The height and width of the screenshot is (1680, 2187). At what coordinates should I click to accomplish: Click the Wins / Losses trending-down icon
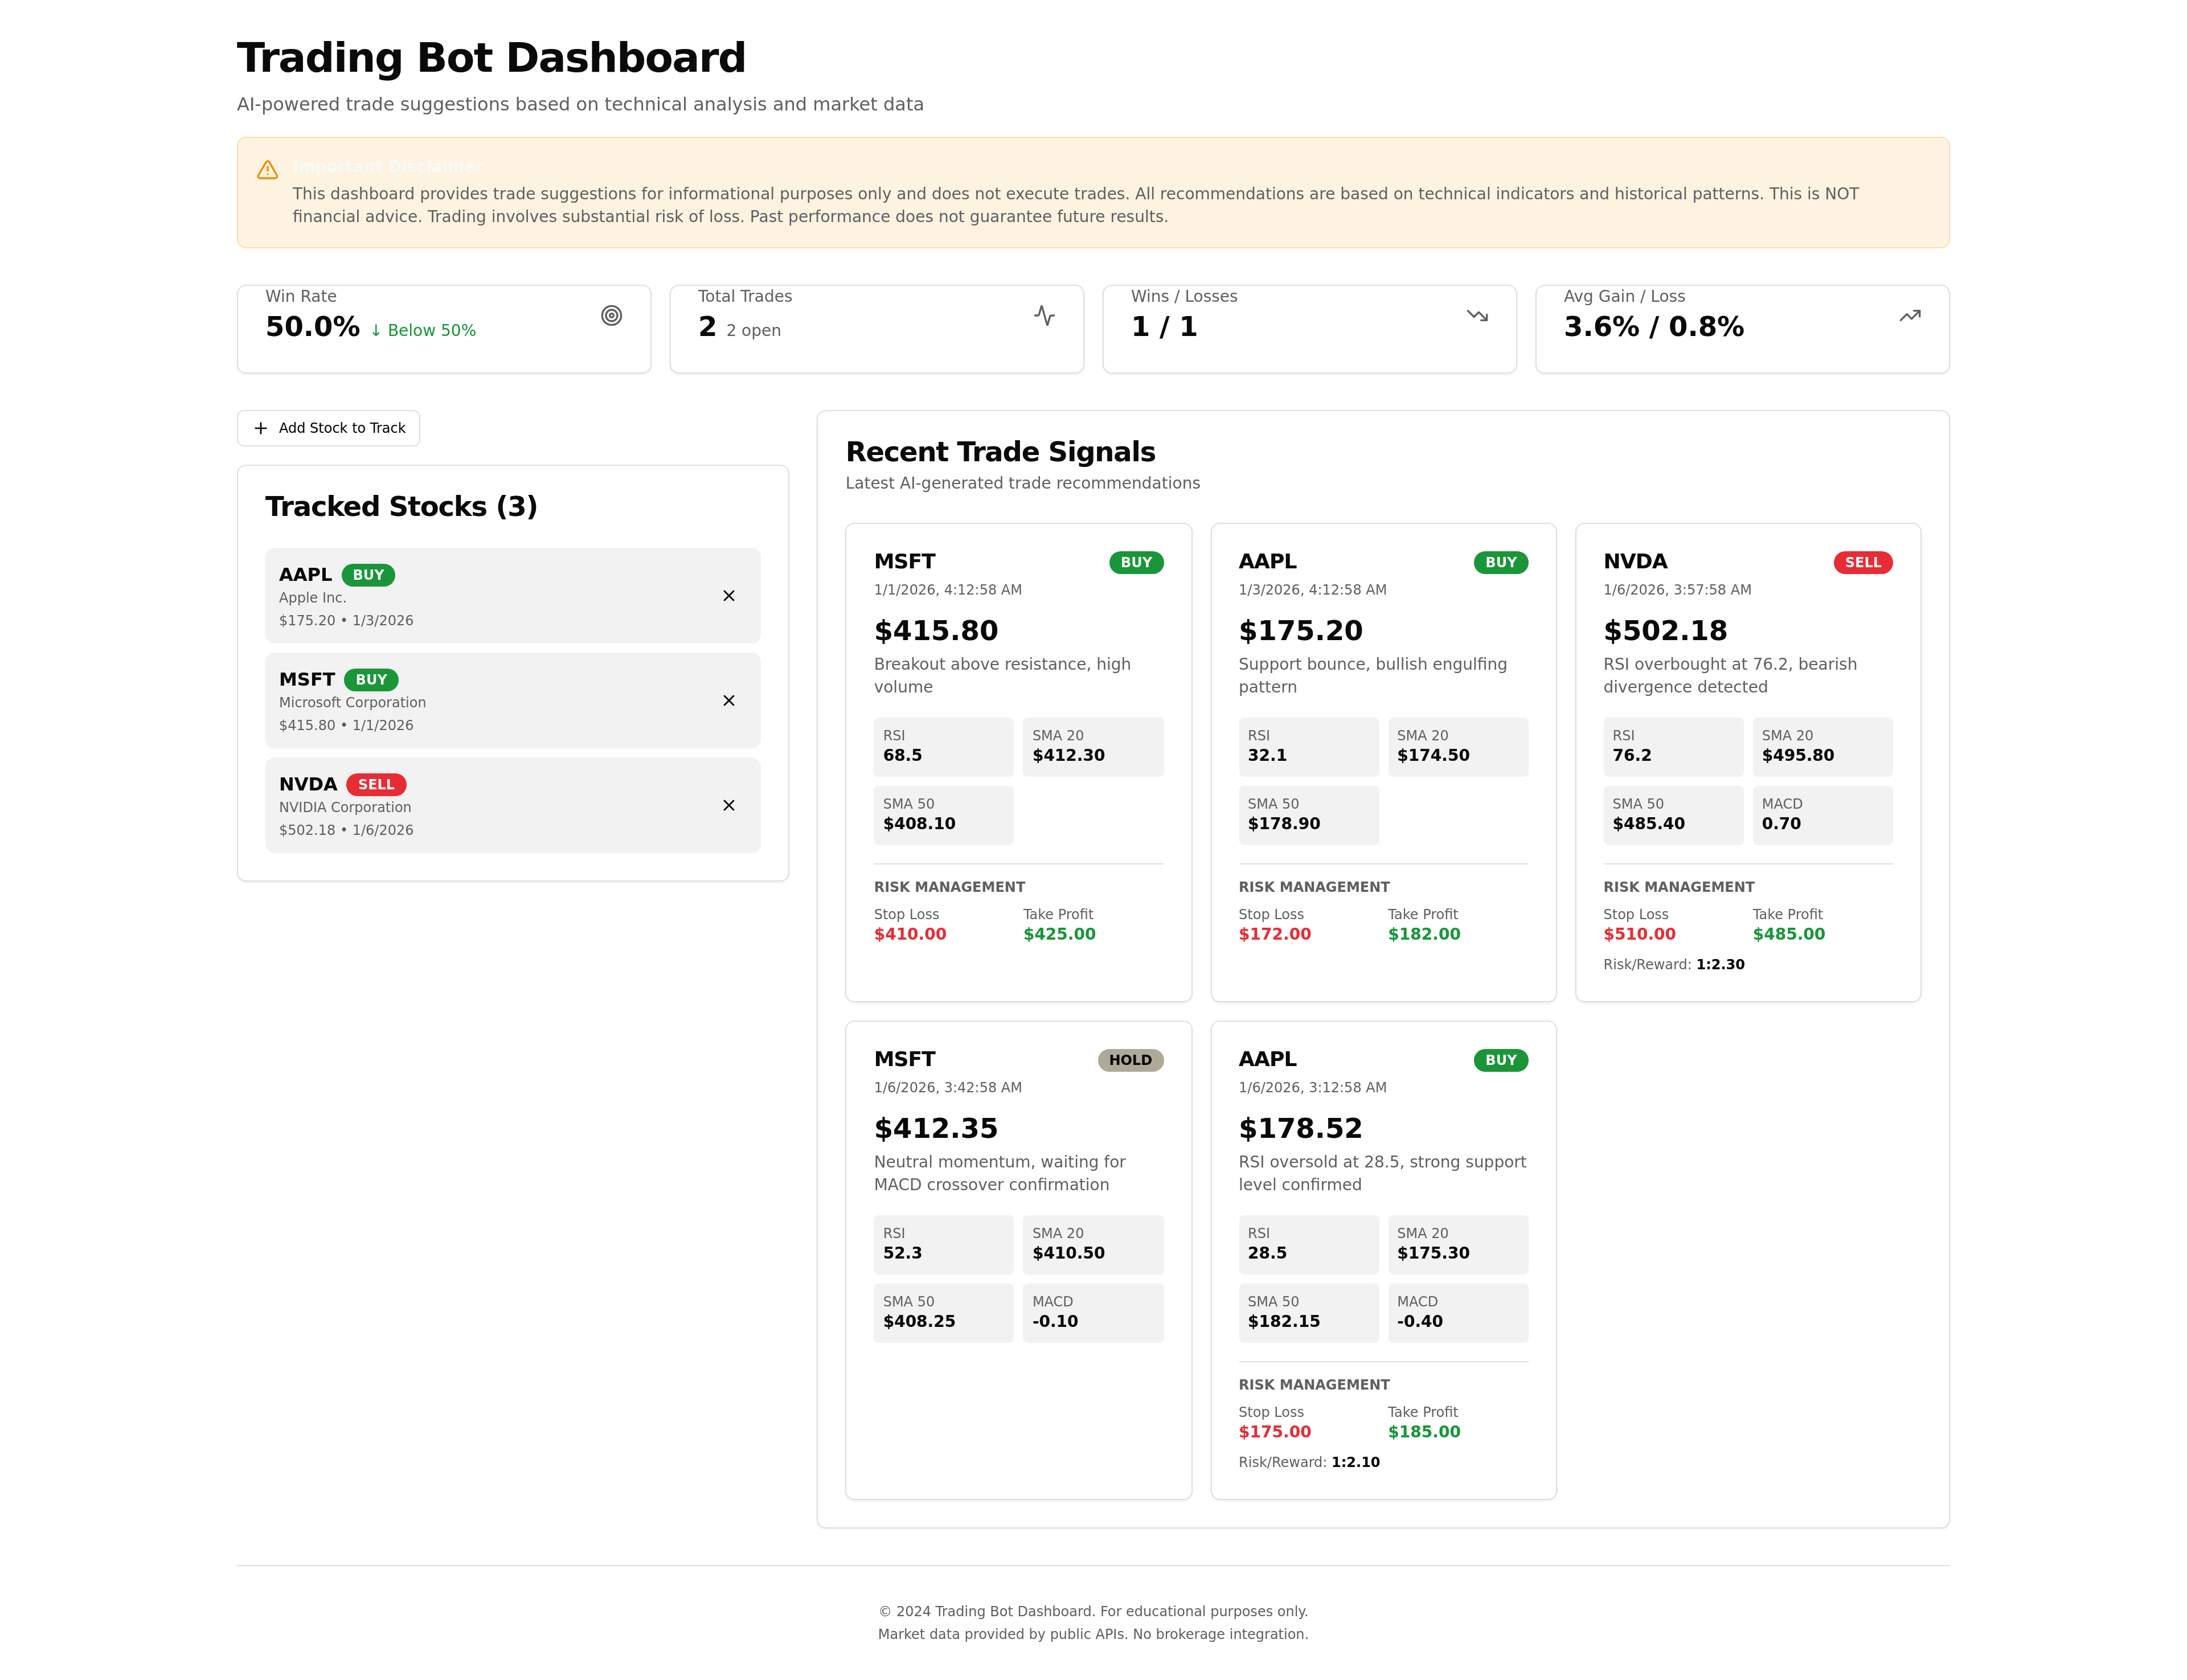pyautogui.click(x=1477, y=316)
